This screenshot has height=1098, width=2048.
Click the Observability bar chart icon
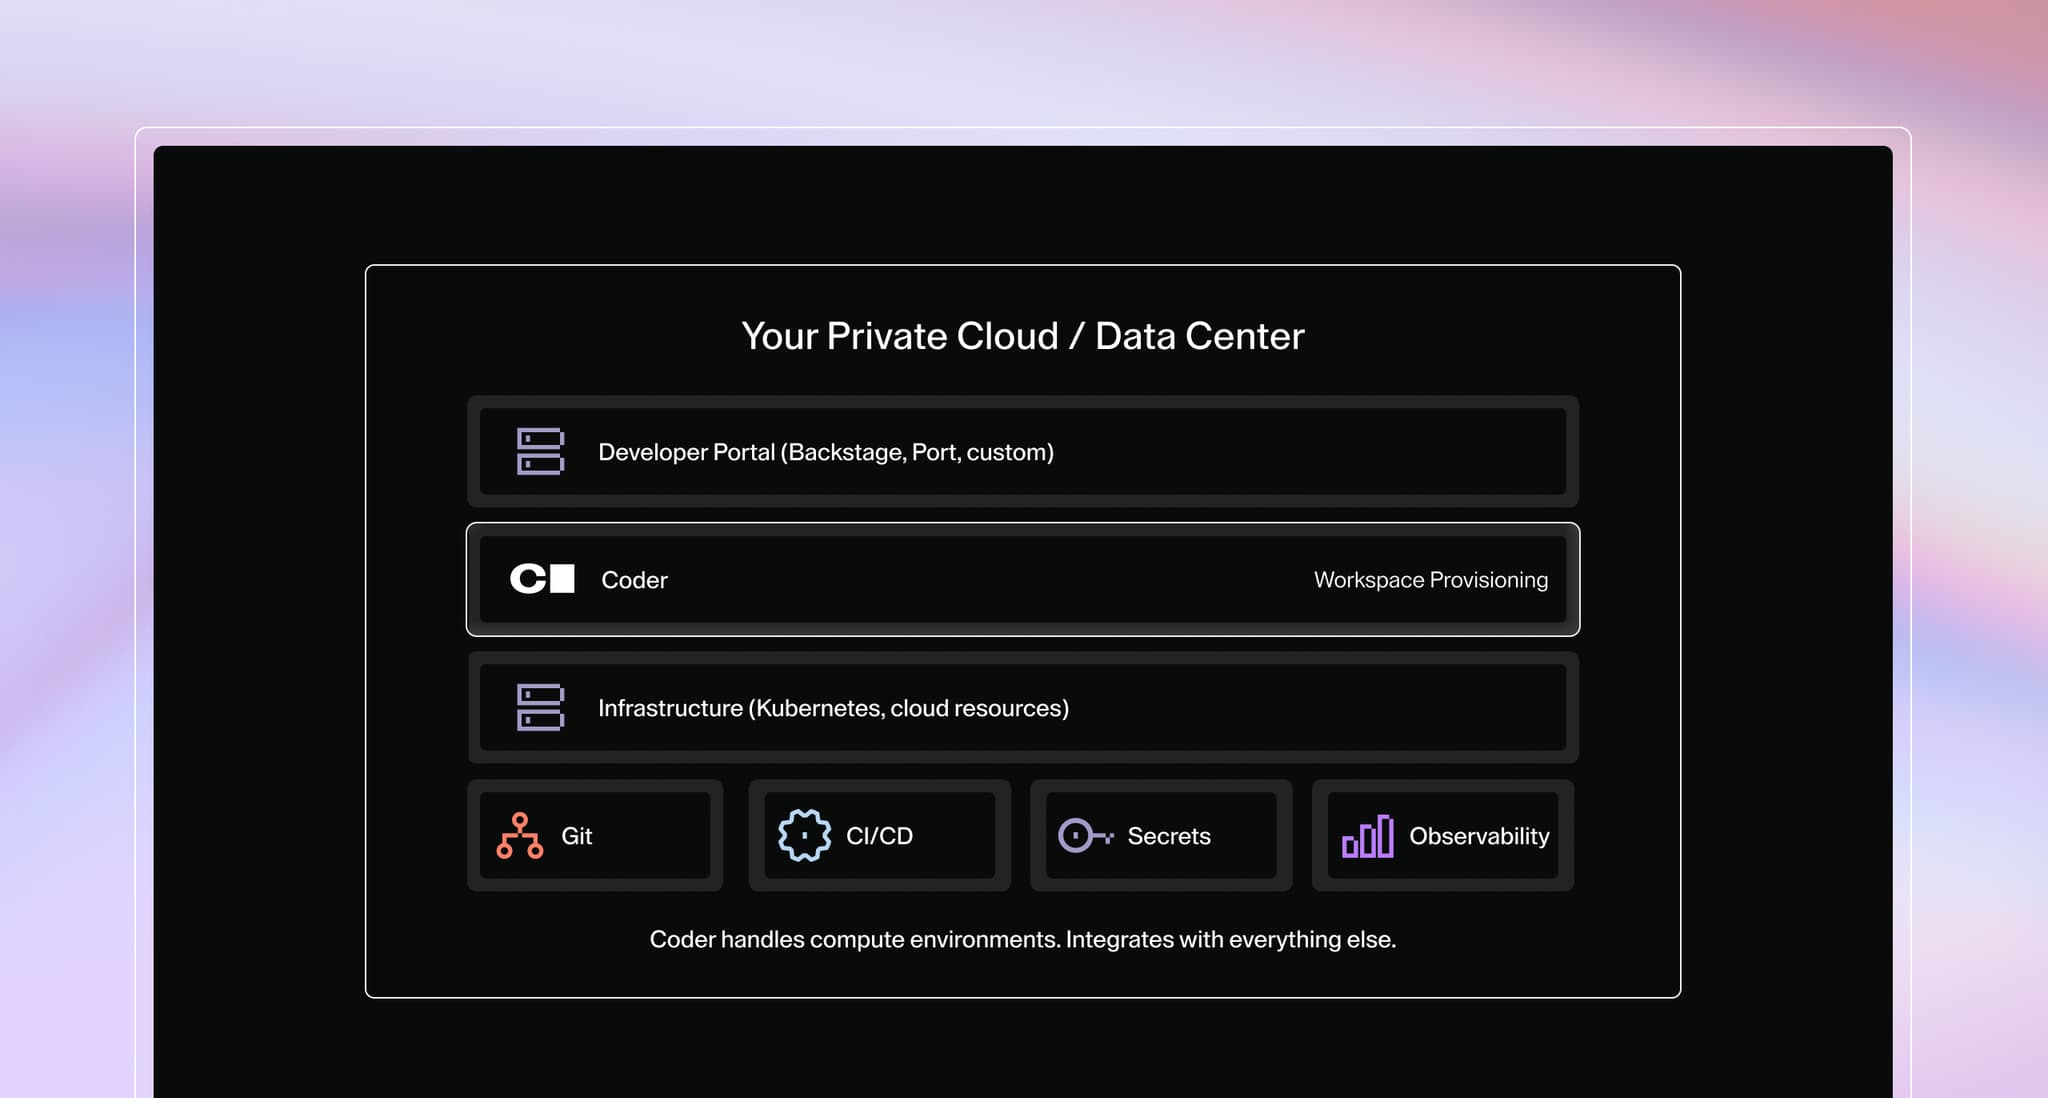pyautogui.click(x=1368, y=836)
